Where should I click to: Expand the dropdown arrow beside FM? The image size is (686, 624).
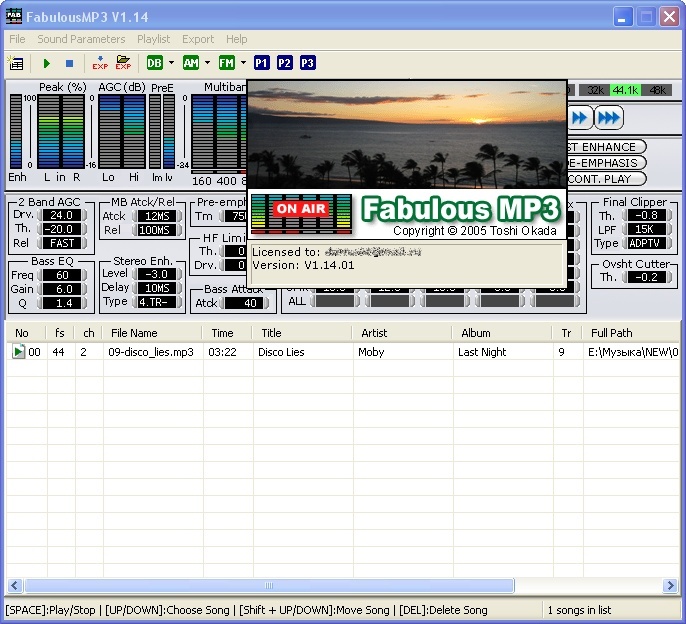coord(244,63)
